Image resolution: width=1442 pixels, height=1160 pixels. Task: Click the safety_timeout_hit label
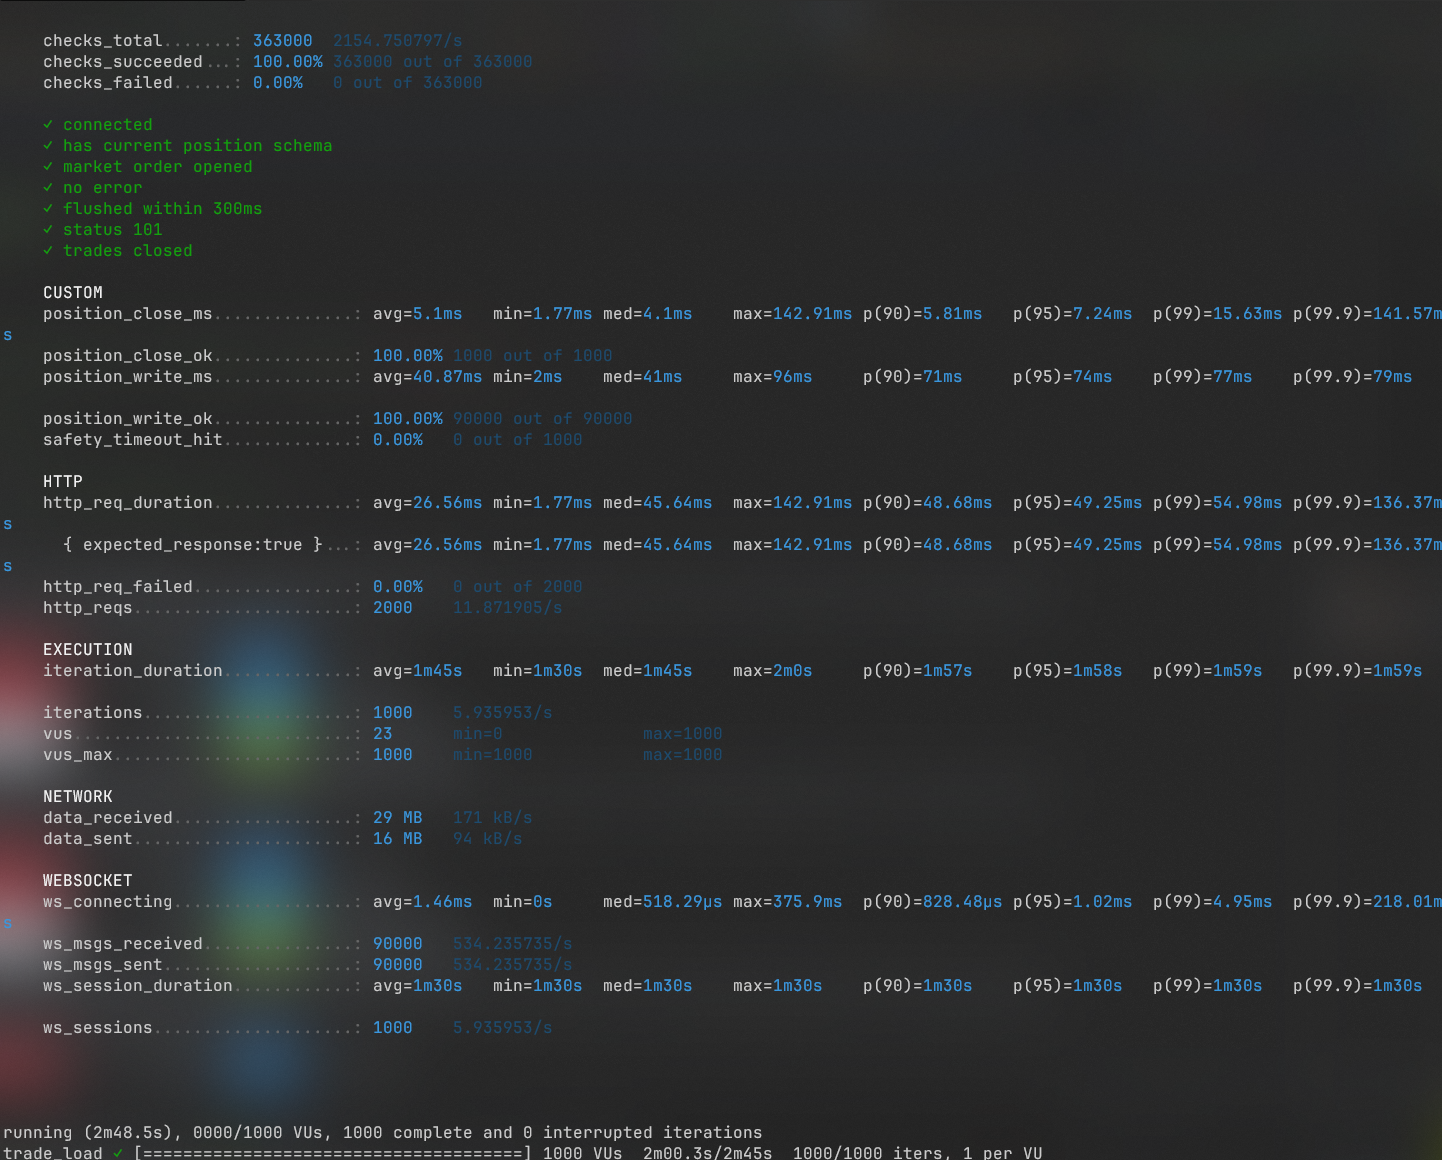132,440
